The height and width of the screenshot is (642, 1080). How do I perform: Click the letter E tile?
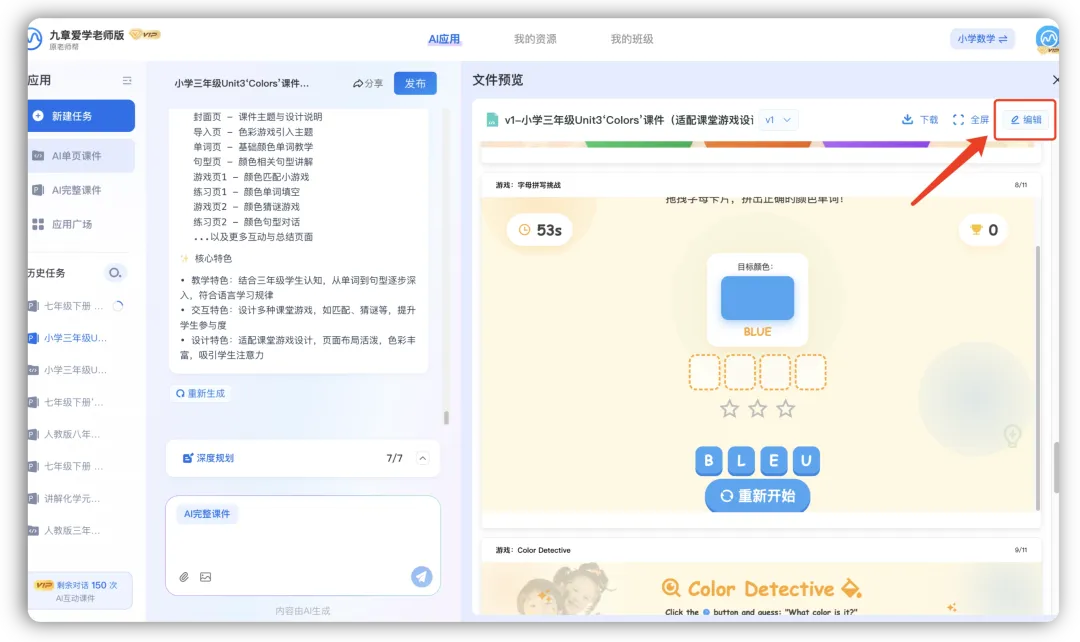point(773,461)
